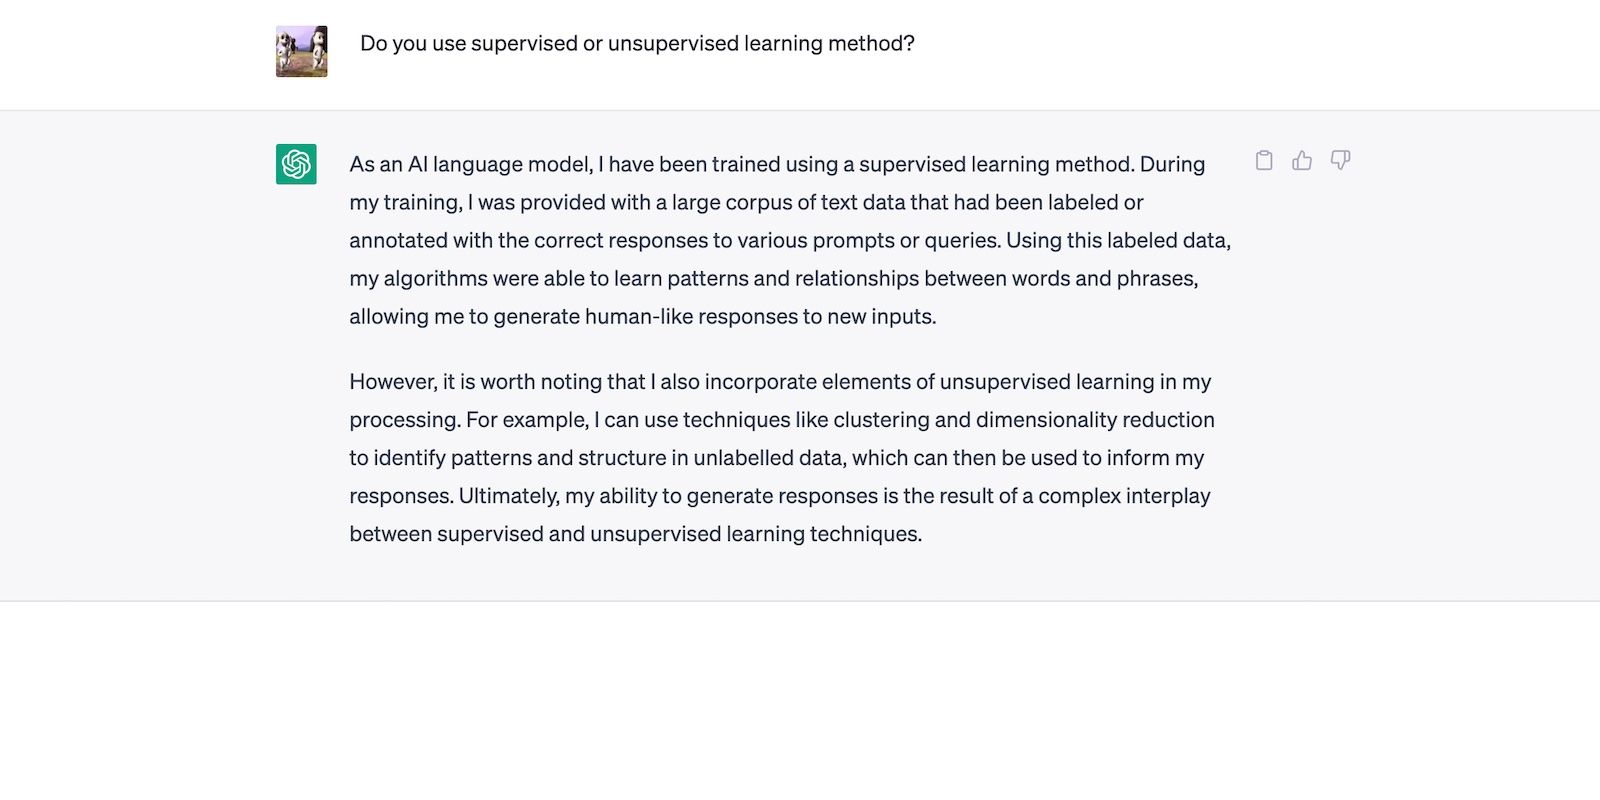Click the user question about learning methods
Viewport: 1600px width, 800px height.
point(637,44)
